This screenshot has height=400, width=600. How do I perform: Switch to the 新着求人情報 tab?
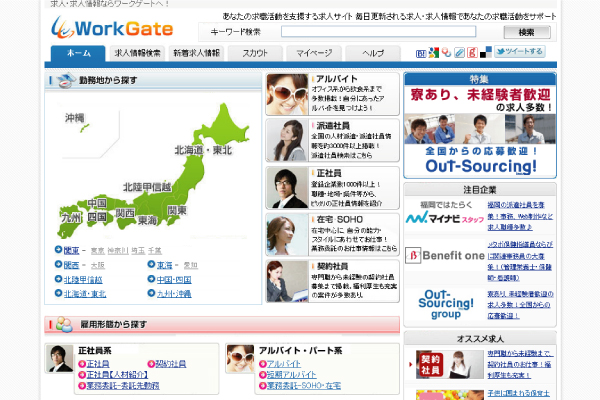(196, 52)
